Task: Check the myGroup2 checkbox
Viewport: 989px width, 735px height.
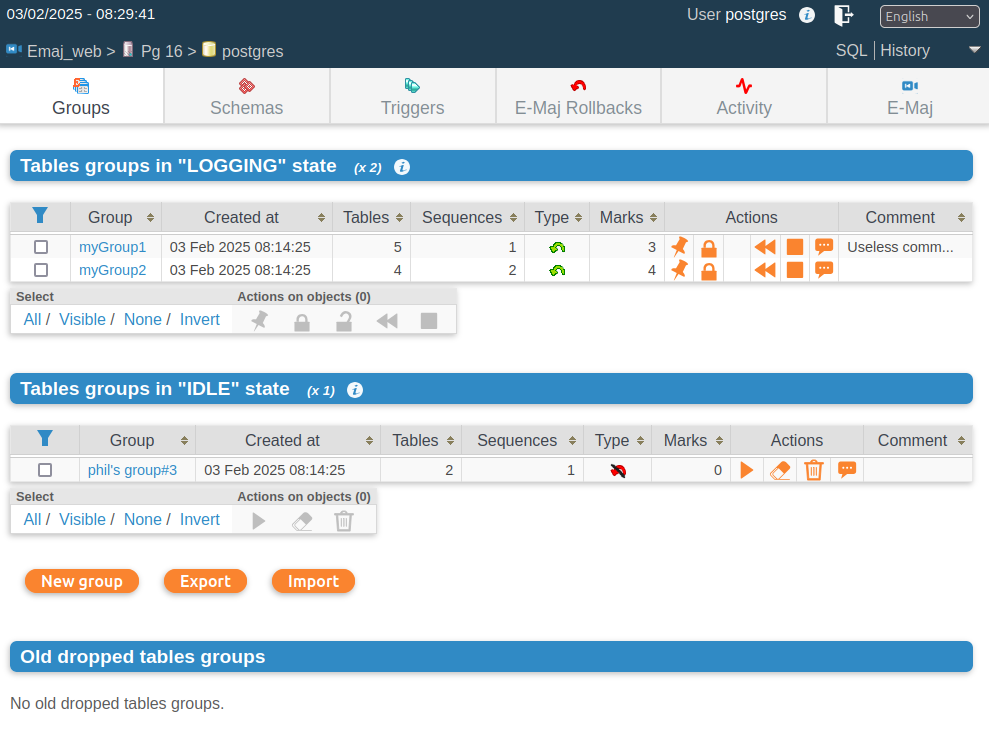Action: point(41,270)
